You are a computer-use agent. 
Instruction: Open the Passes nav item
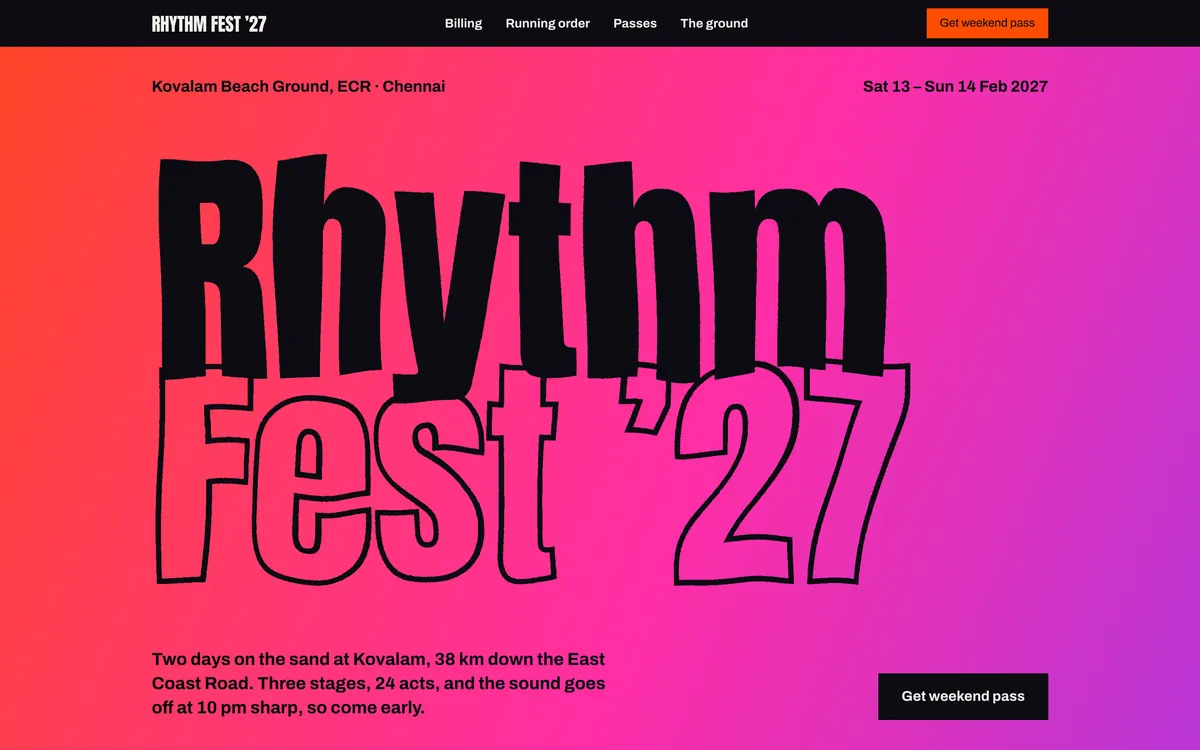(635, 23)
